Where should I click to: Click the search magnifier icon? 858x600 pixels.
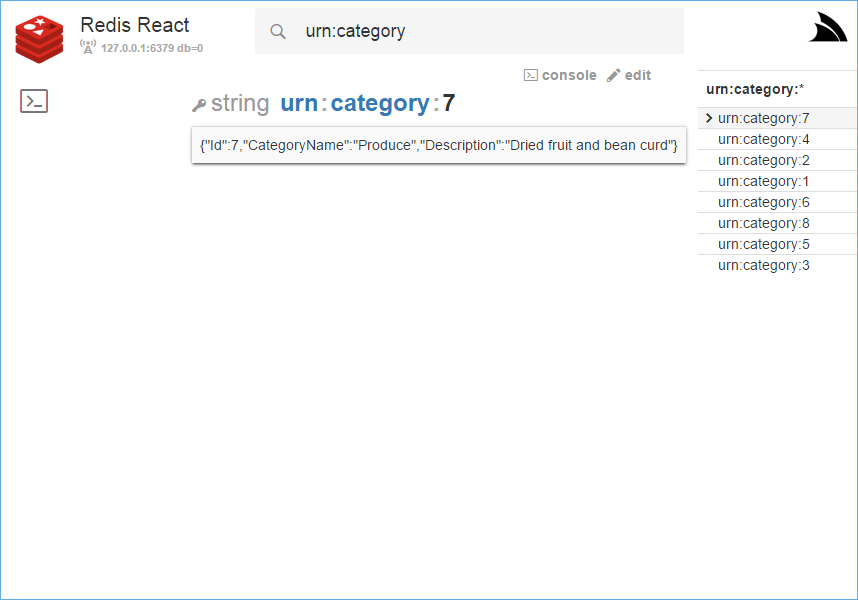pos(278,31)
